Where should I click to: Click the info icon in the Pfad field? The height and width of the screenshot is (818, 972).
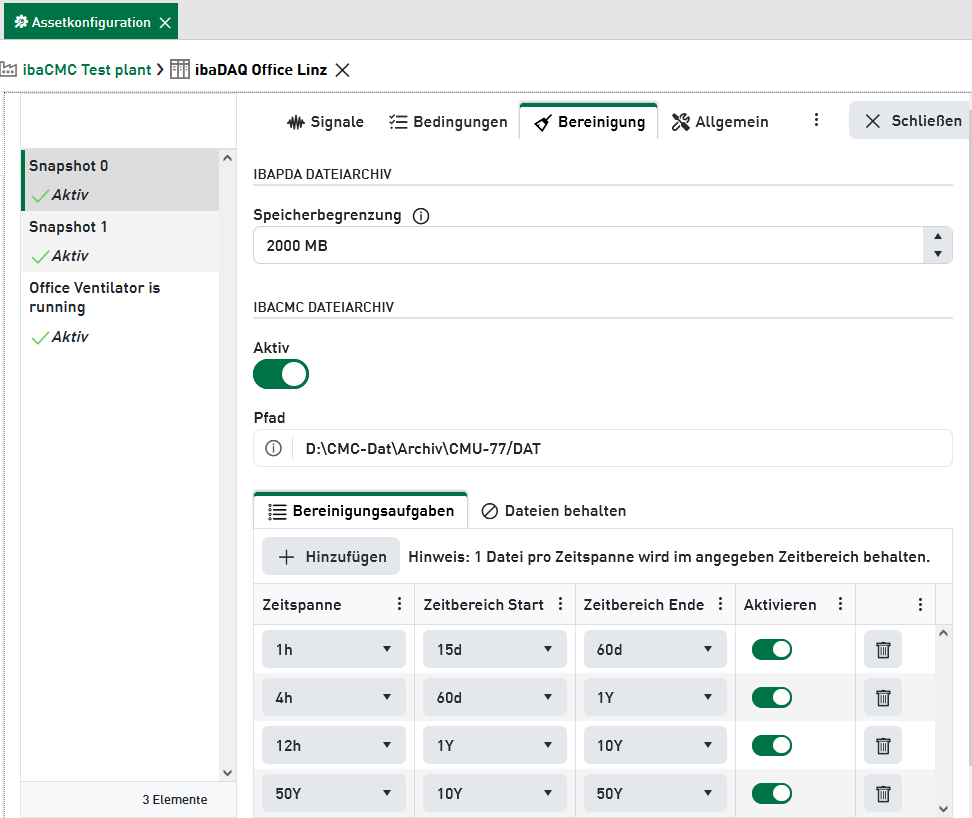pos(273,448)
